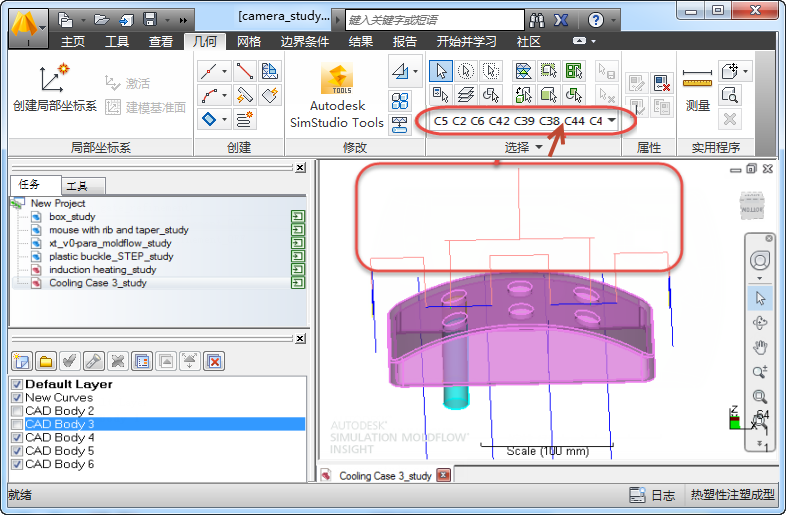The width and height of the screenshot is (786, 515).
Task: Toggle CAD Body 4 layer checkbox
Action: [x=17, y=437]
